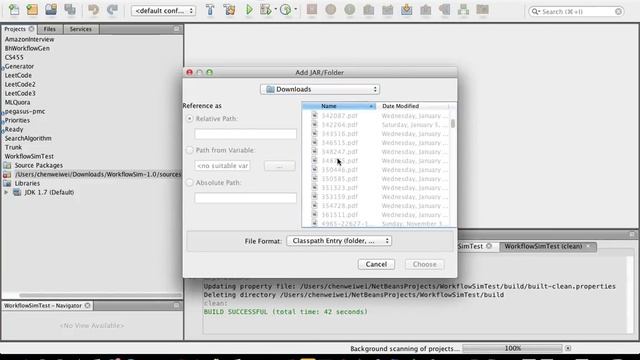Click the Projects panel horizontal scrollbar
Screen dimensions: 640x360
pyautogui.click(x=100, y=295)
